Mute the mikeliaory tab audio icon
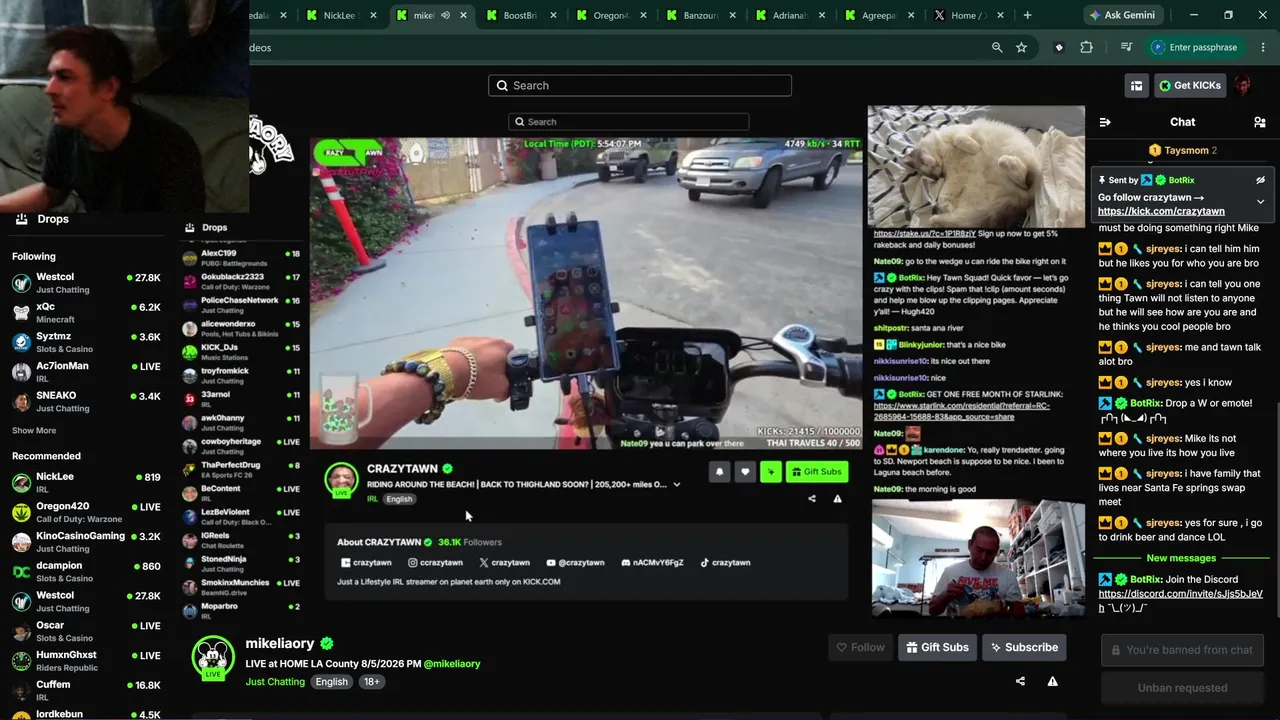Viewport: 1280px width, 720px height. pyautogui.click(x=445, y=15)
